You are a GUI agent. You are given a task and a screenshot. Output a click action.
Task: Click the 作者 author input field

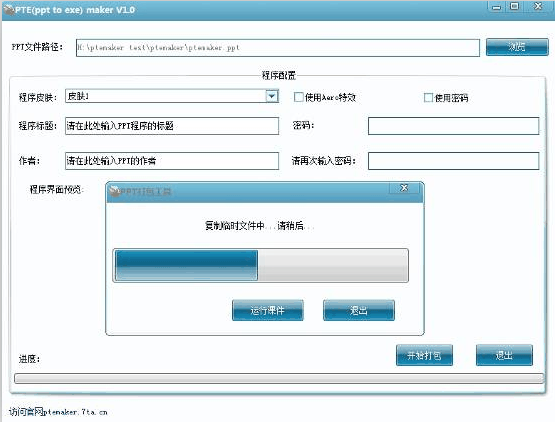pyautogui.click(x=172, y=161)
